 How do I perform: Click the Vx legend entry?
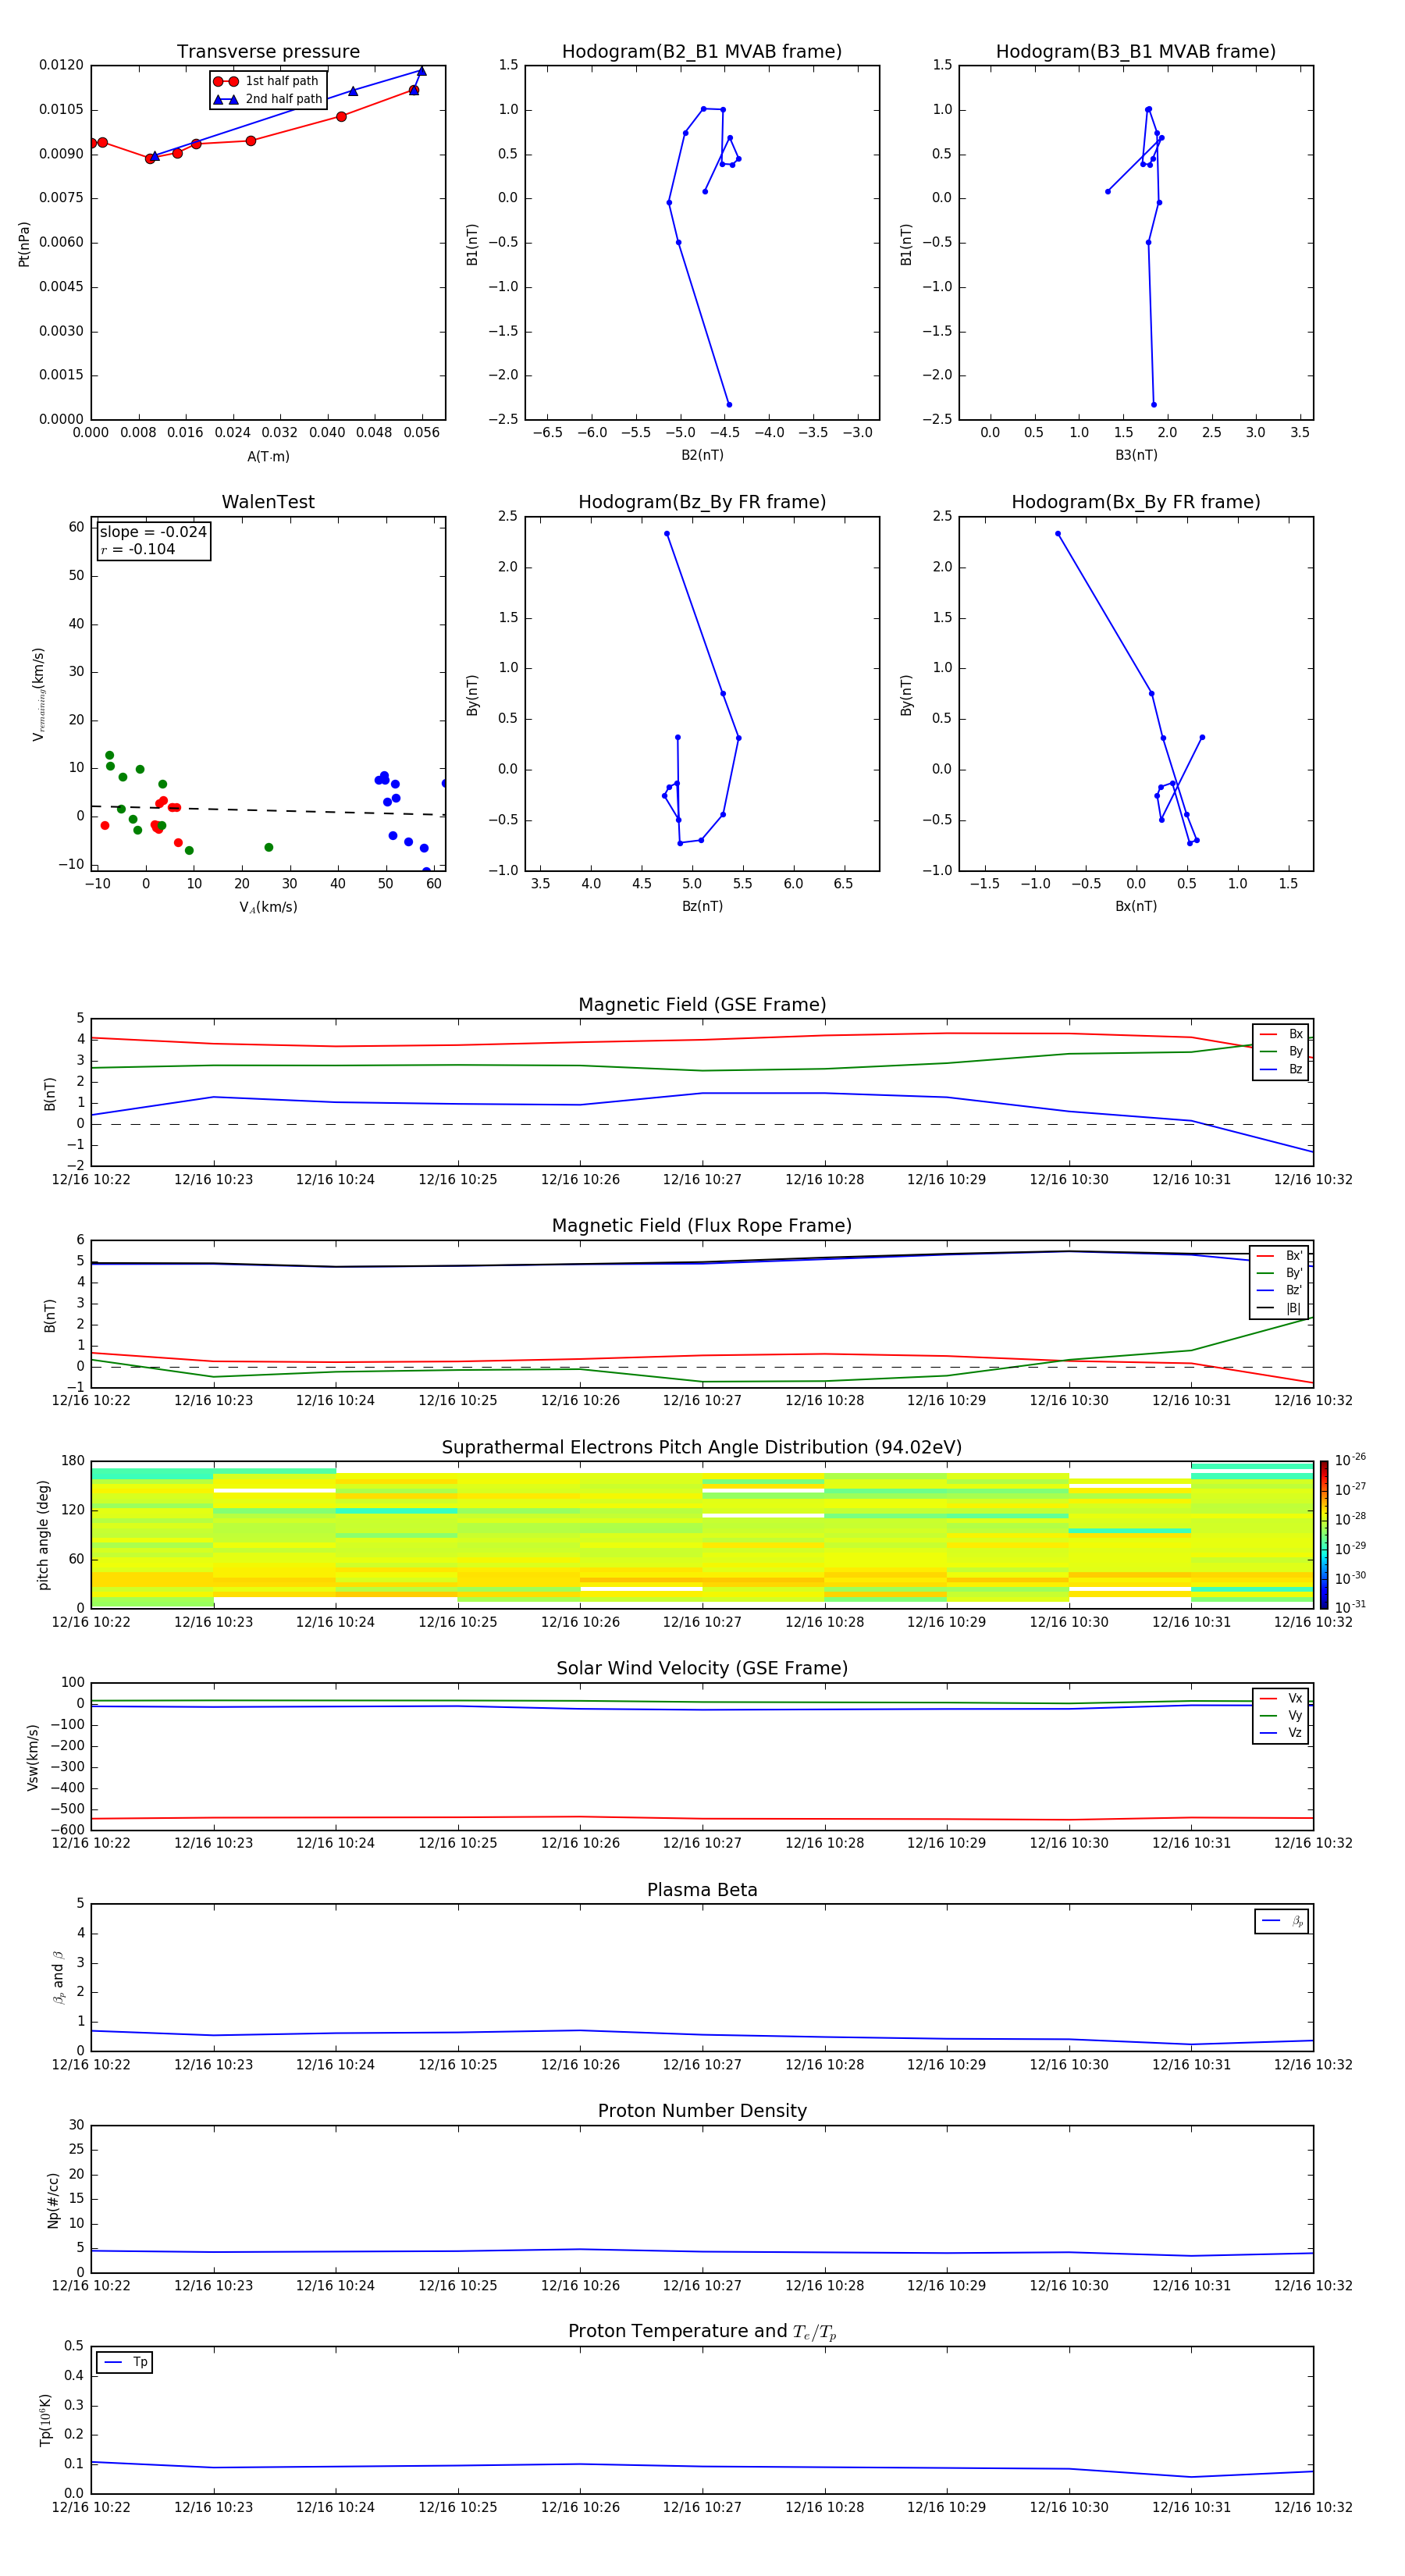pos(1281,1698)
